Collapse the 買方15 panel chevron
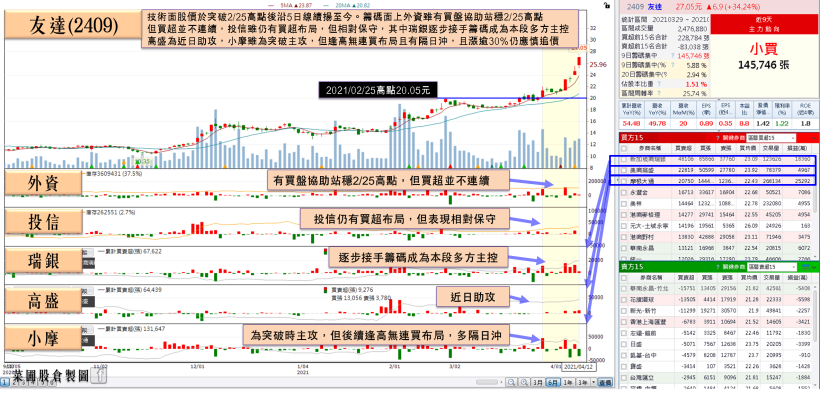Image resolution: width=820 pixels, height=394 pixels. pyautogui.click(x=814, y=138)
